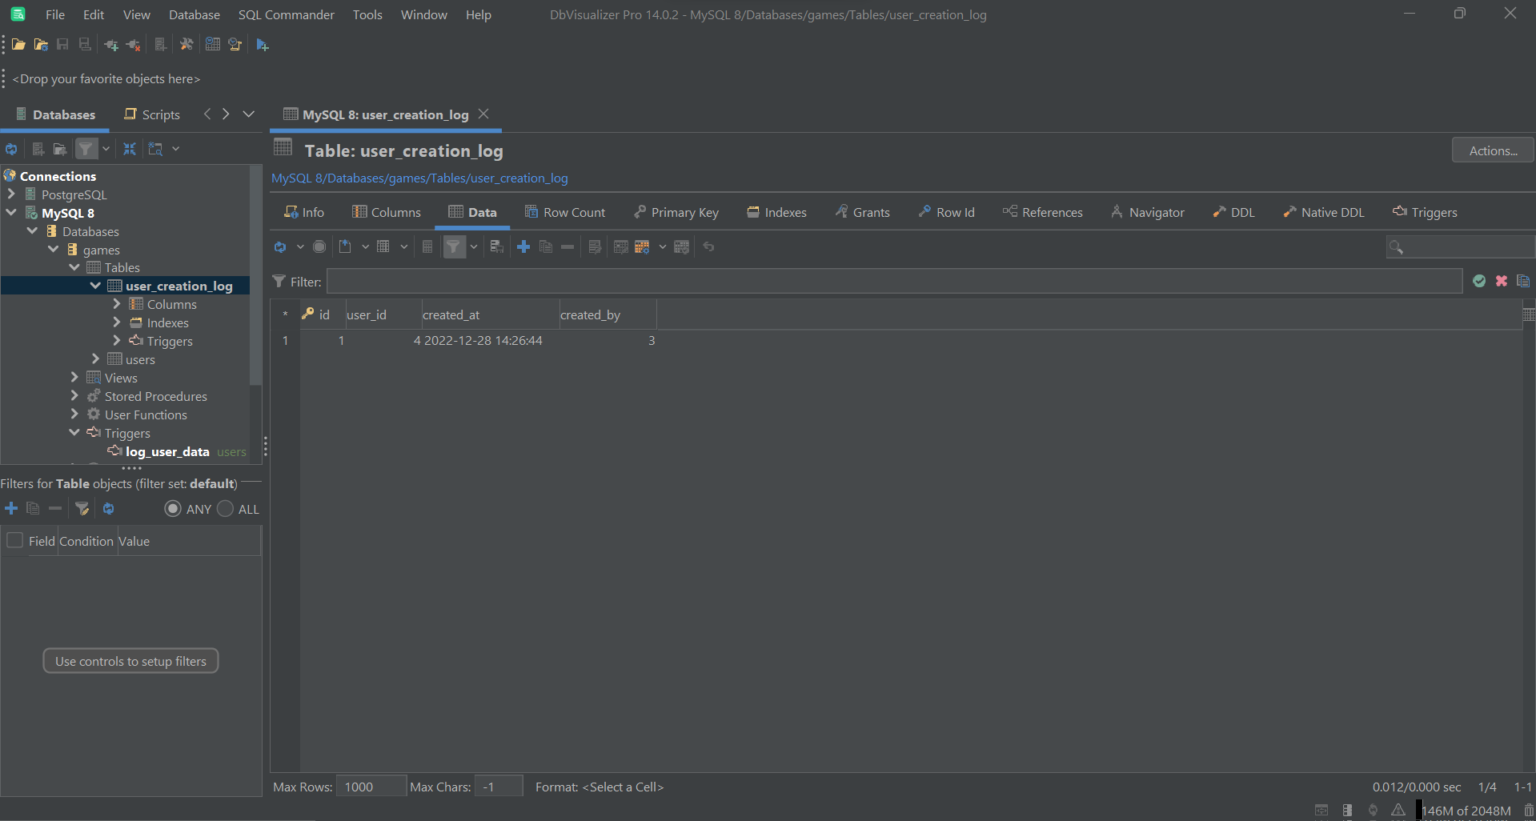The height and width of the screenshot is (821, 1536).
Task: Clear the filter with red X icon
Action: click(1501, 282)
